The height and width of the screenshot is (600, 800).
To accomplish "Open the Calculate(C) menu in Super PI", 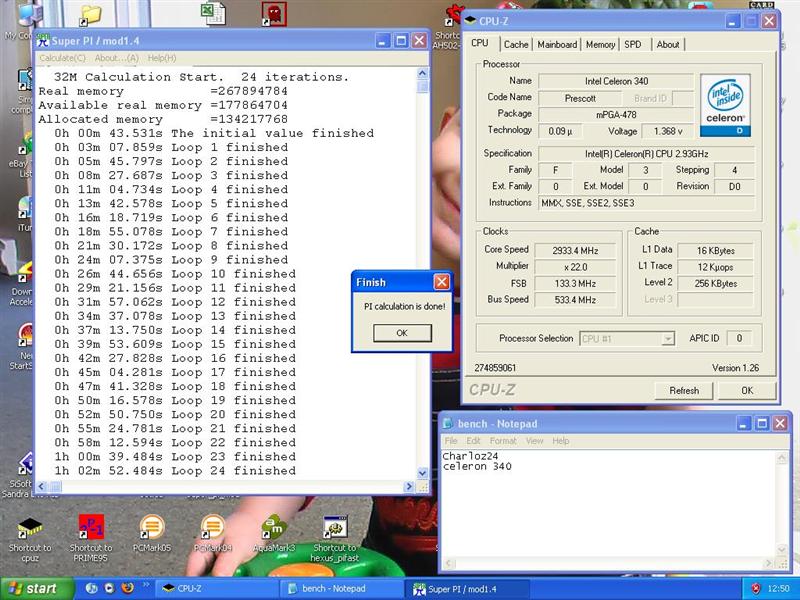I will tap(62, 58).
